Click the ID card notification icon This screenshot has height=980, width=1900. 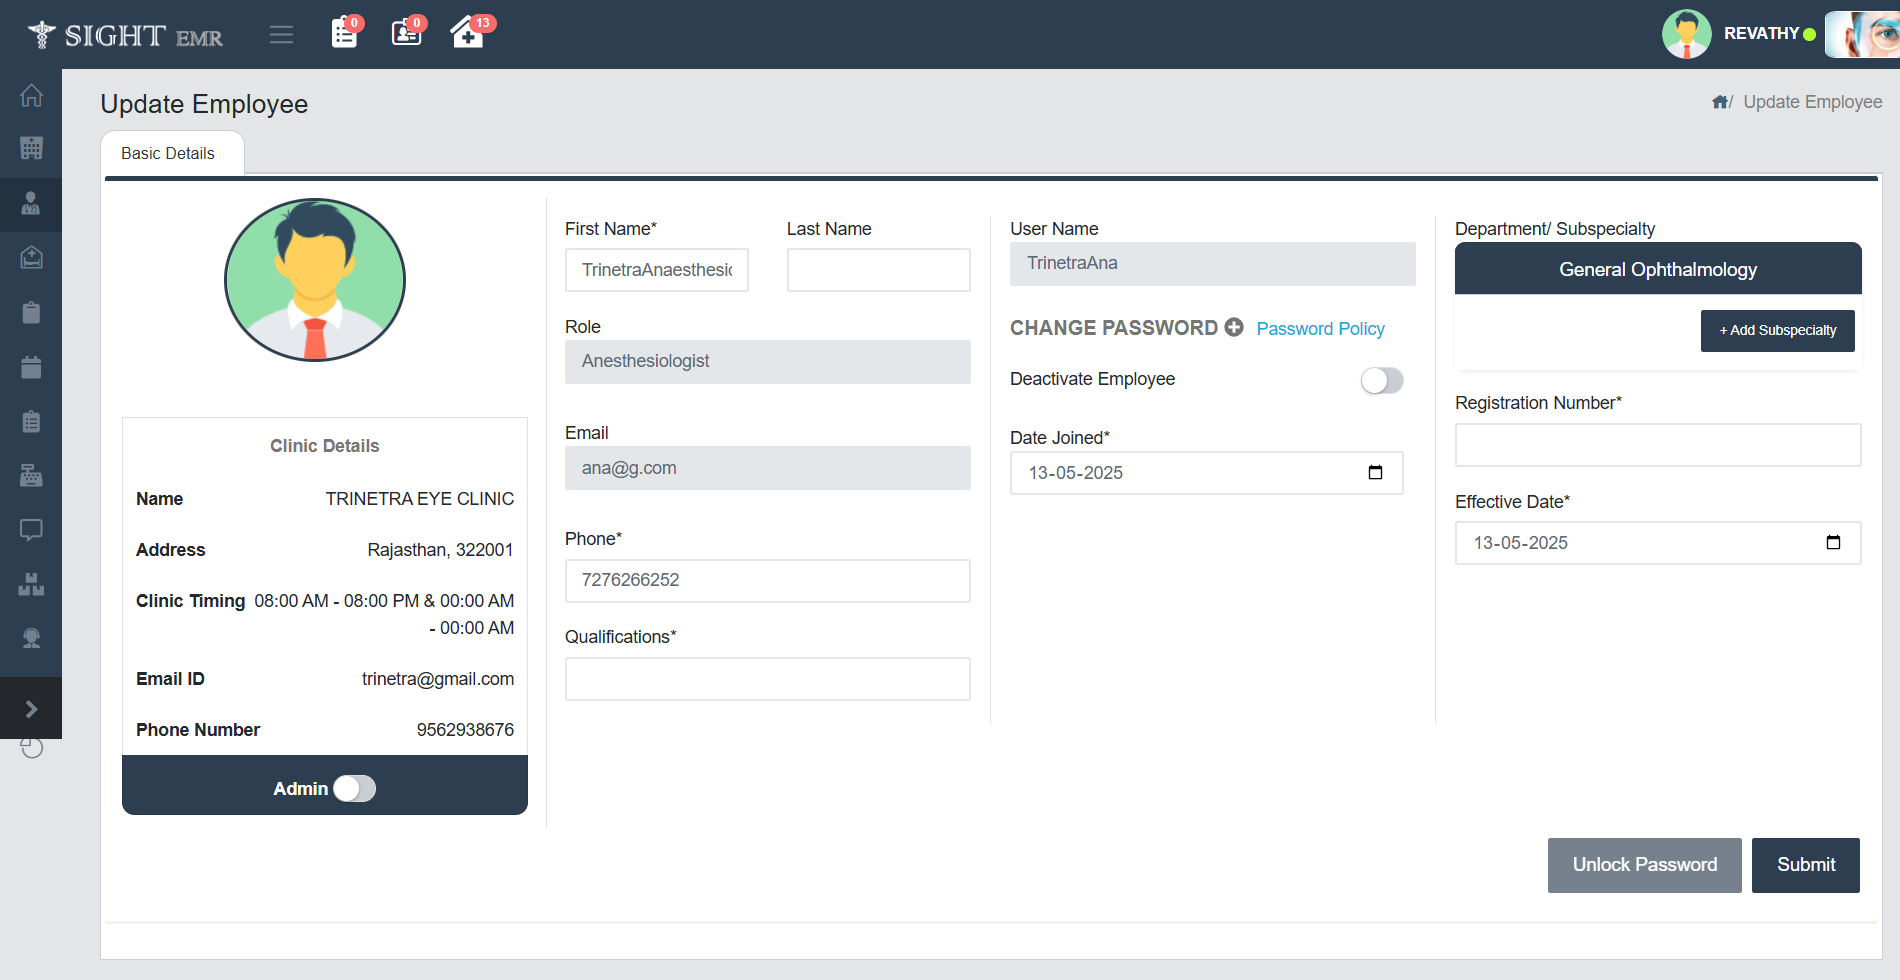[406, 34]
